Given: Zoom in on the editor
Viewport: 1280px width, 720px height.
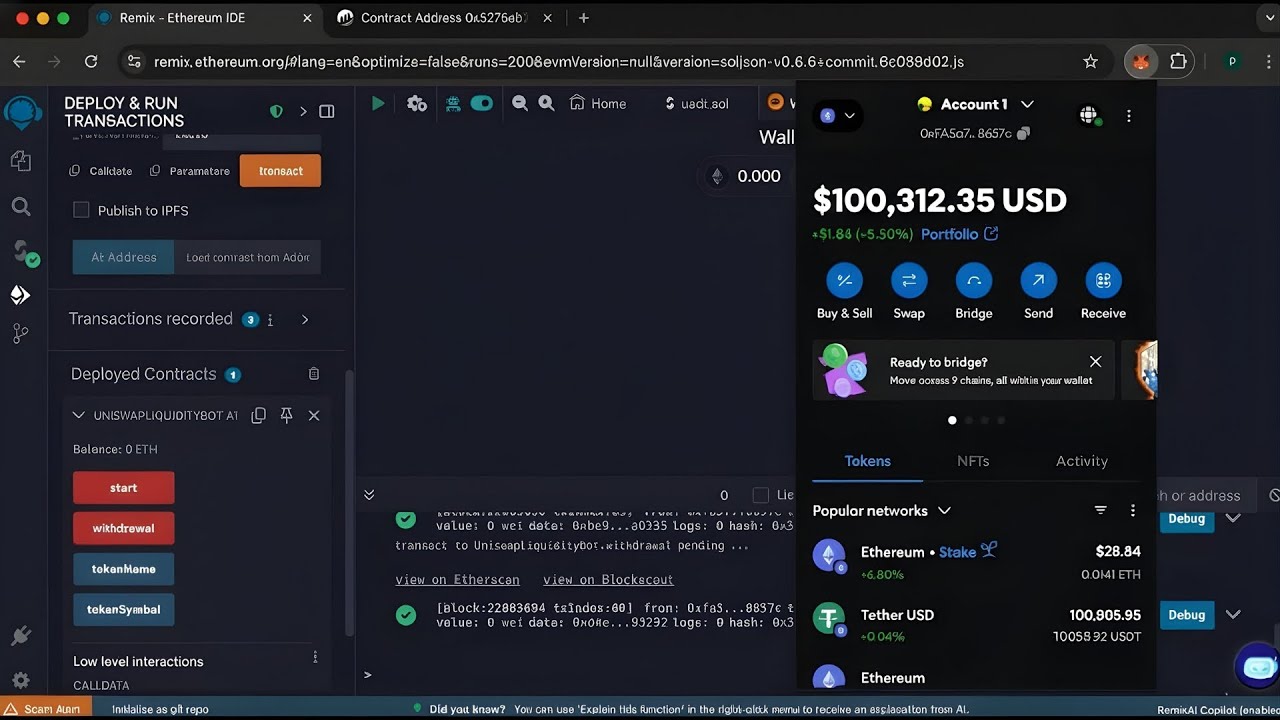Looking at the screenshot, I should click(546, 103).
